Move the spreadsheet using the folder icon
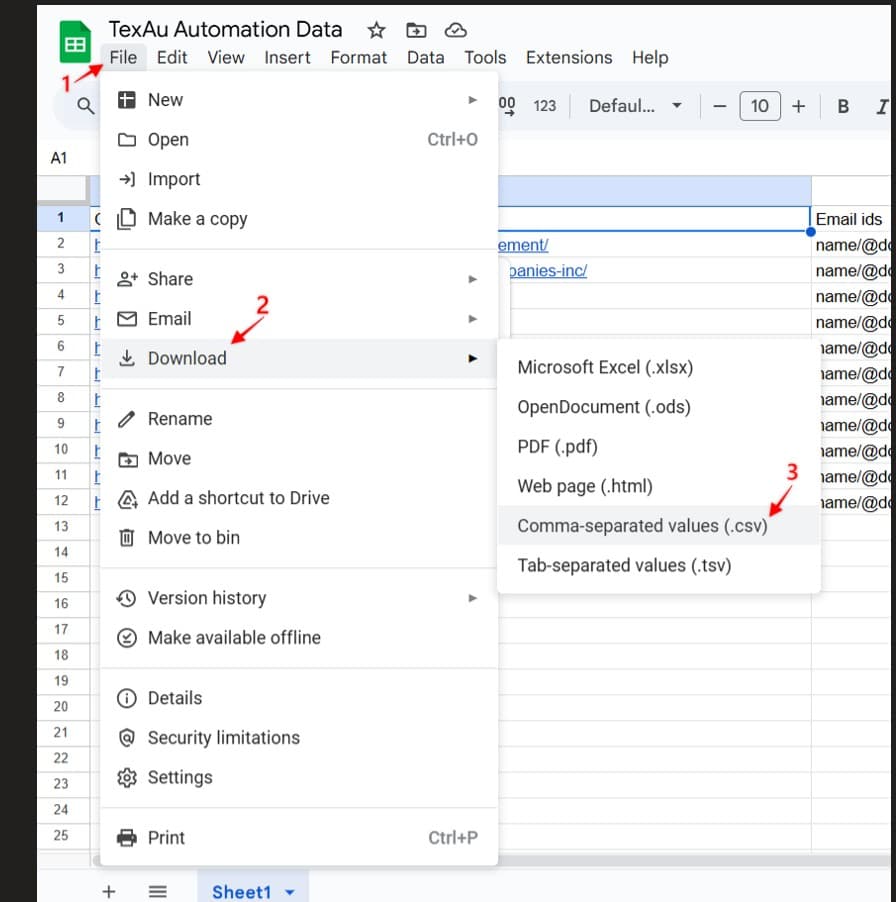Screen dimensions: 896x902 [x=416, y=29]
